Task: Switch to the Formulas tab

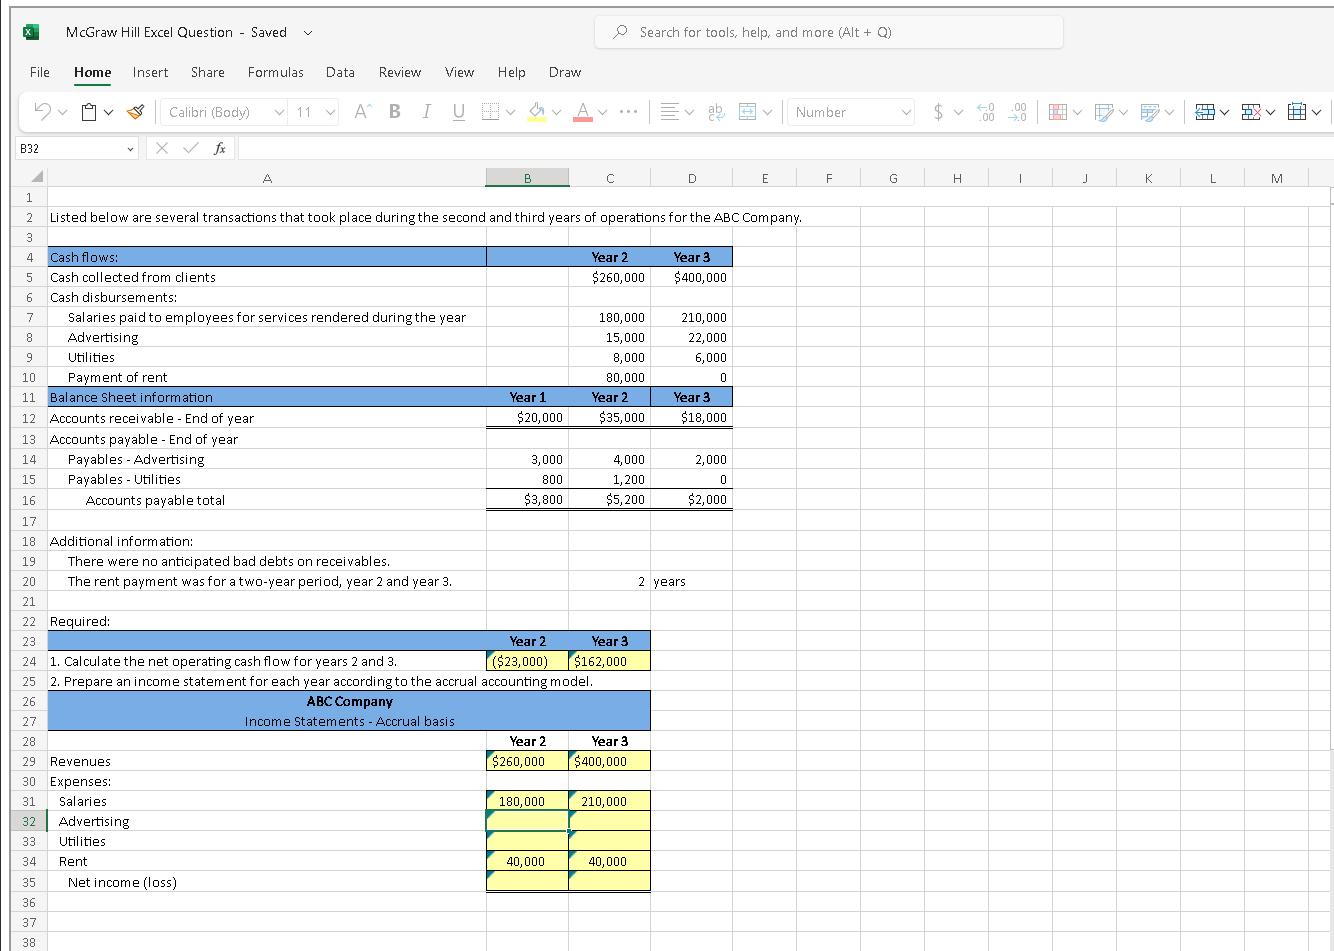Action: [x=275, y=72]
